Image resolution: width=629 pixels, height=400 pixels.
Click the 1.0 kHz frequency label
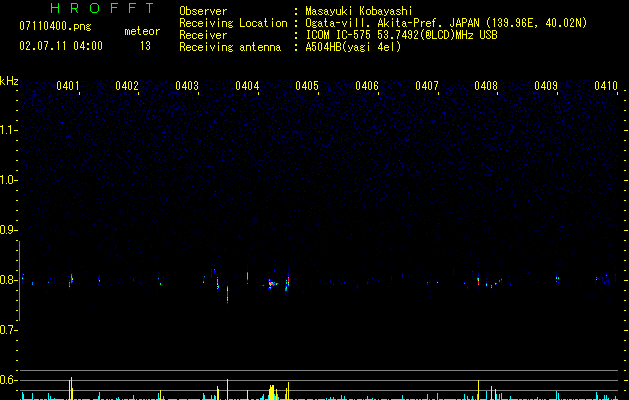(8, 180)
